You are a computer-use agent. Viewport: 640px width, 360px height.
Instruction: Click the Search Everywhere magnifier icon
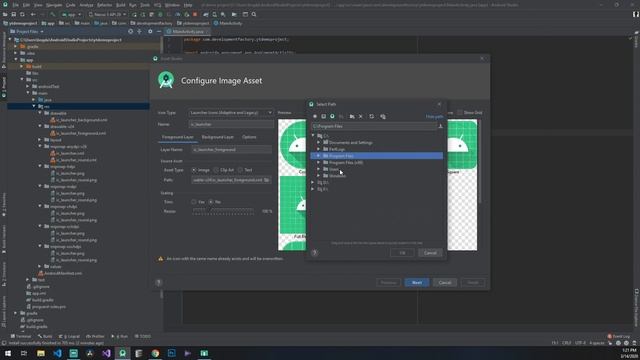(254, 14)
